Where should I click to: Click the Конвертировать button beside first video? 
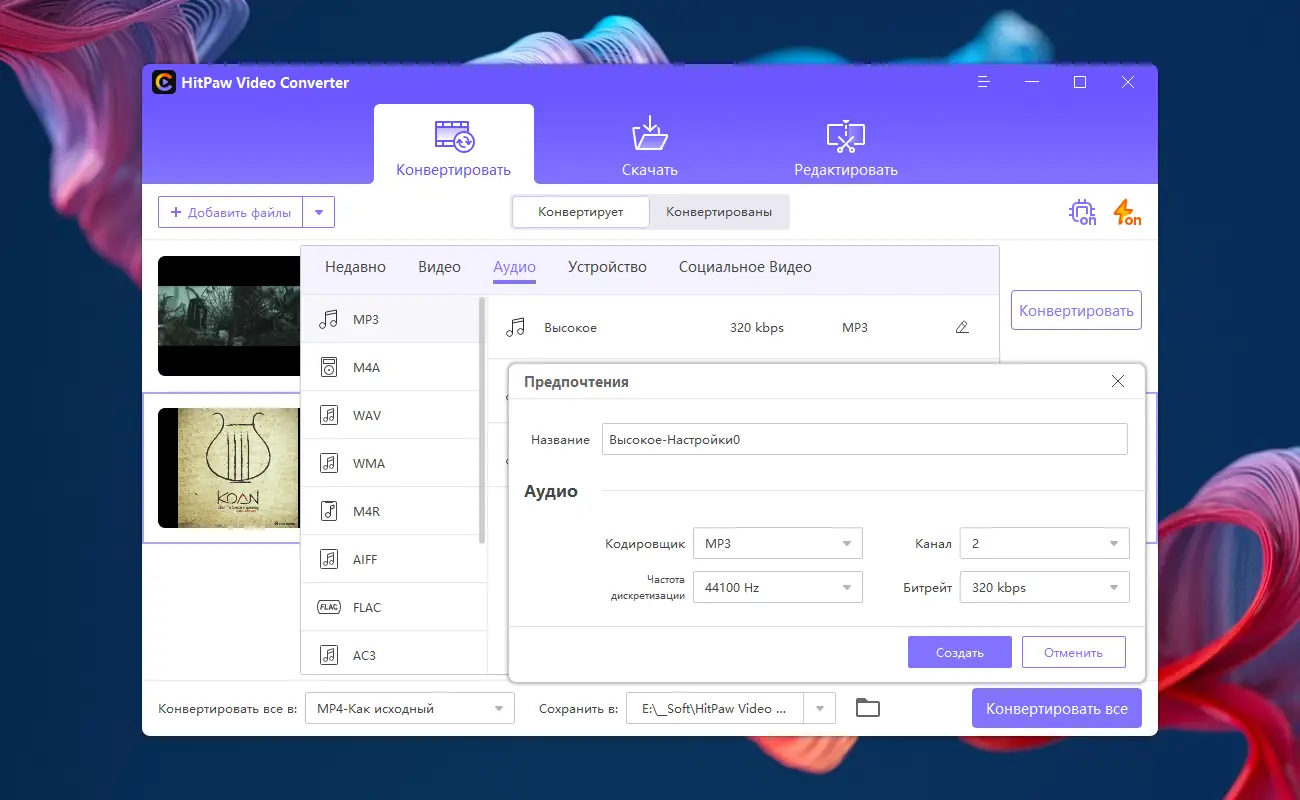point(1076,310)
